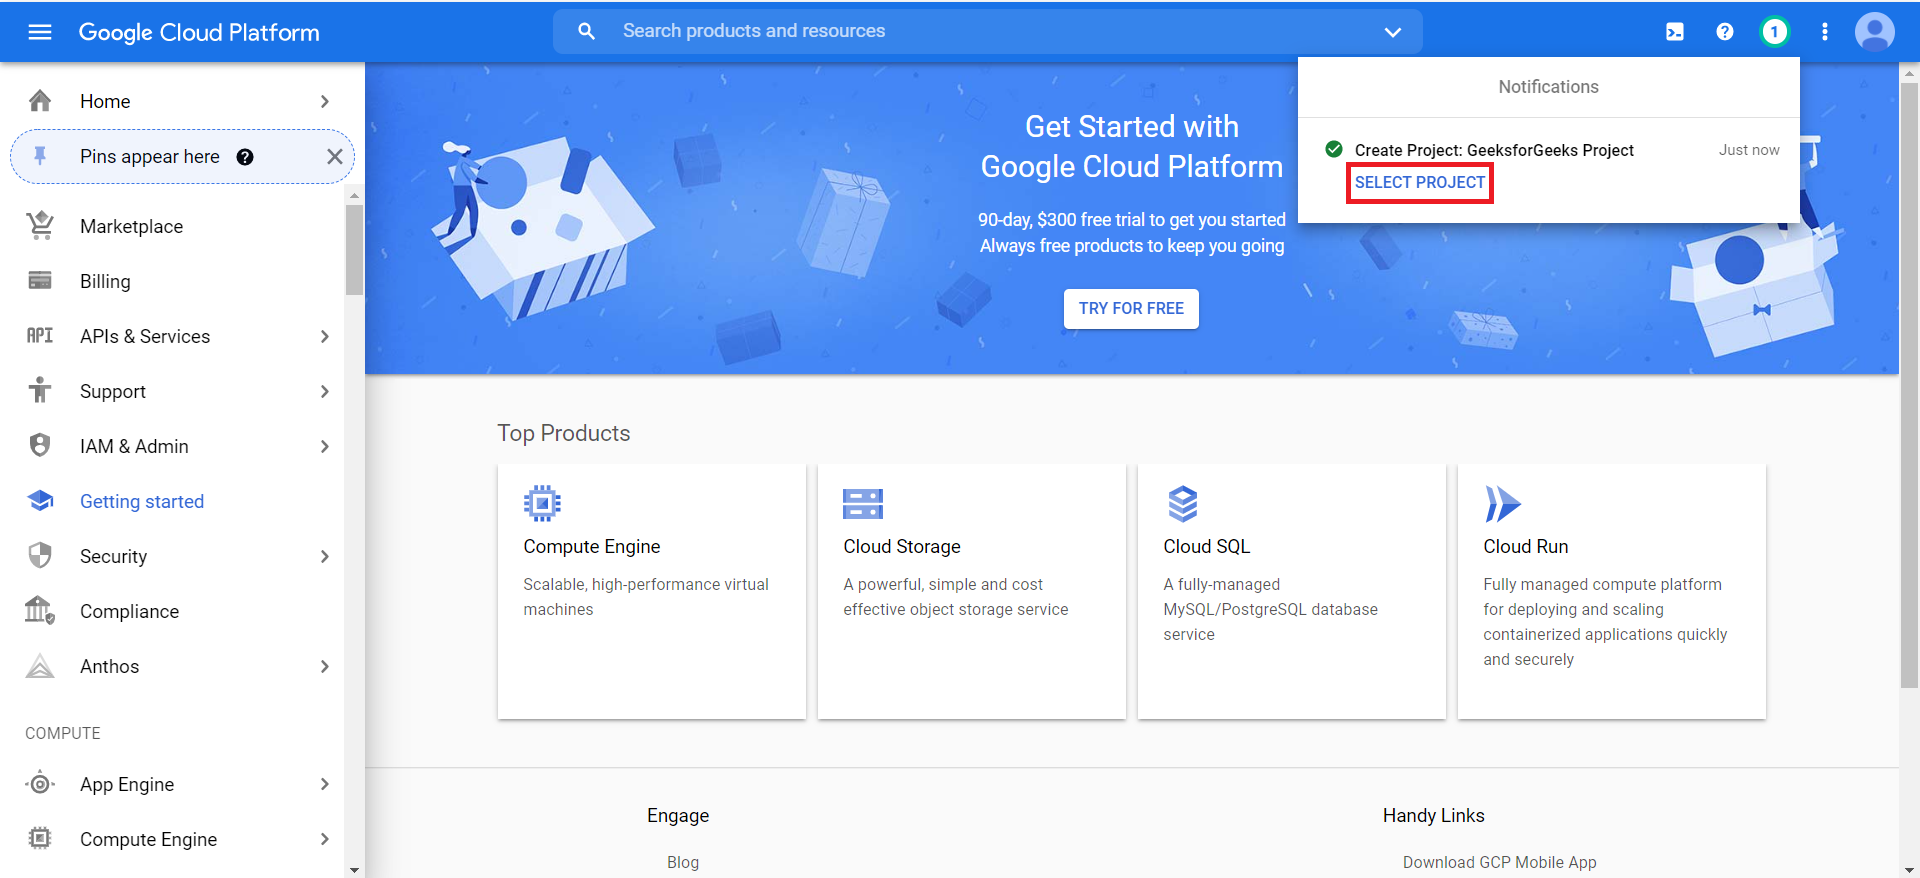This screenshot has width=1920, height=878.
Task: Open the three-dot settings menu
Action: coord(1825,32)
